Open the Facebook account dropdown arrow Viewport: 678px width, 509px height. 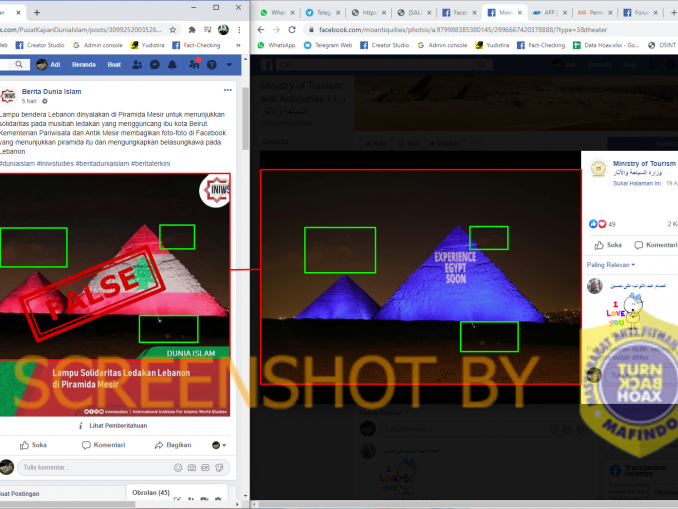point(229,64)
